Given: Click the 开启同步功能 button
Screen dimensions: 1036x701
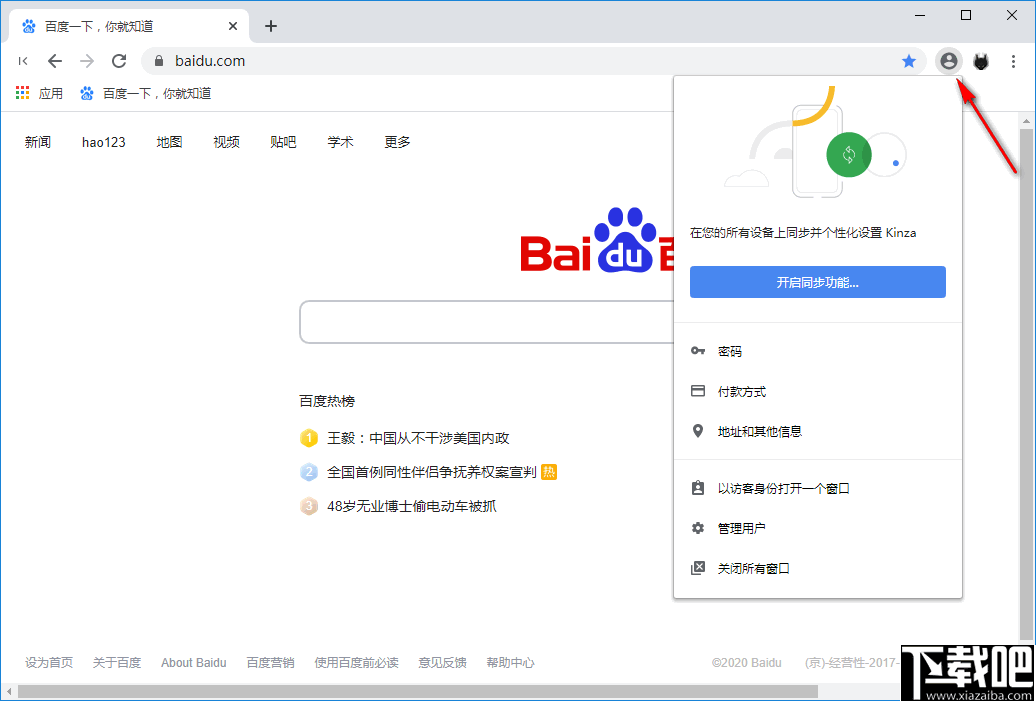Looking at the screenshot, I should (818, 282).
